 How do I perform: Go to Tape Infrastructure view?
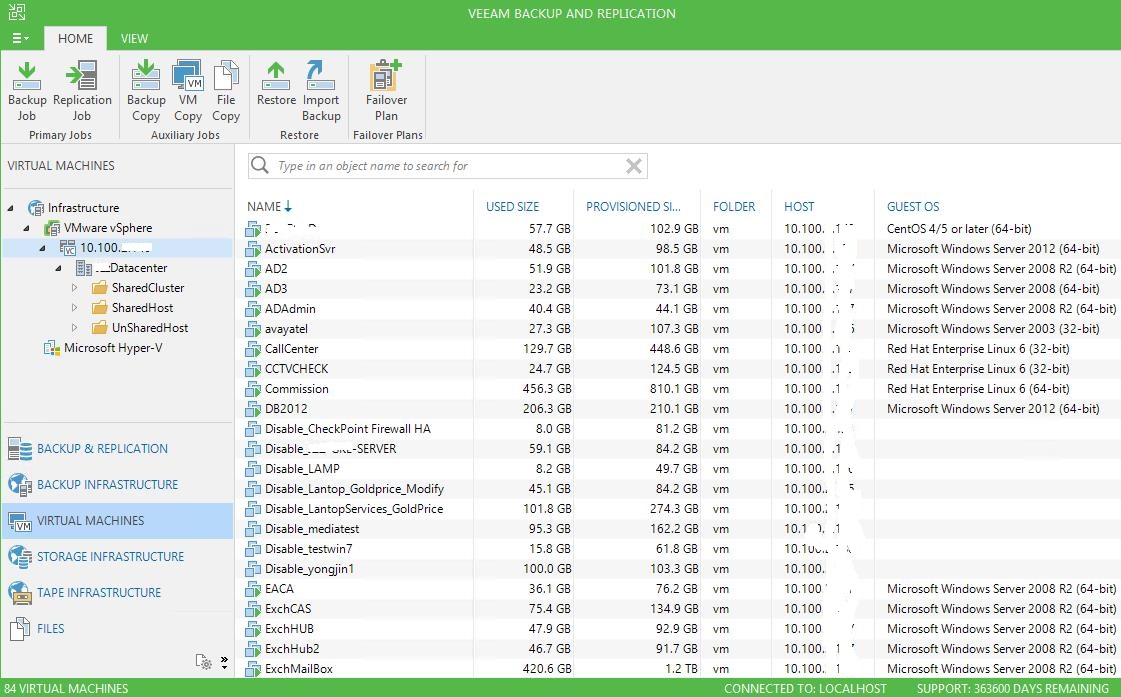[99, 593]
